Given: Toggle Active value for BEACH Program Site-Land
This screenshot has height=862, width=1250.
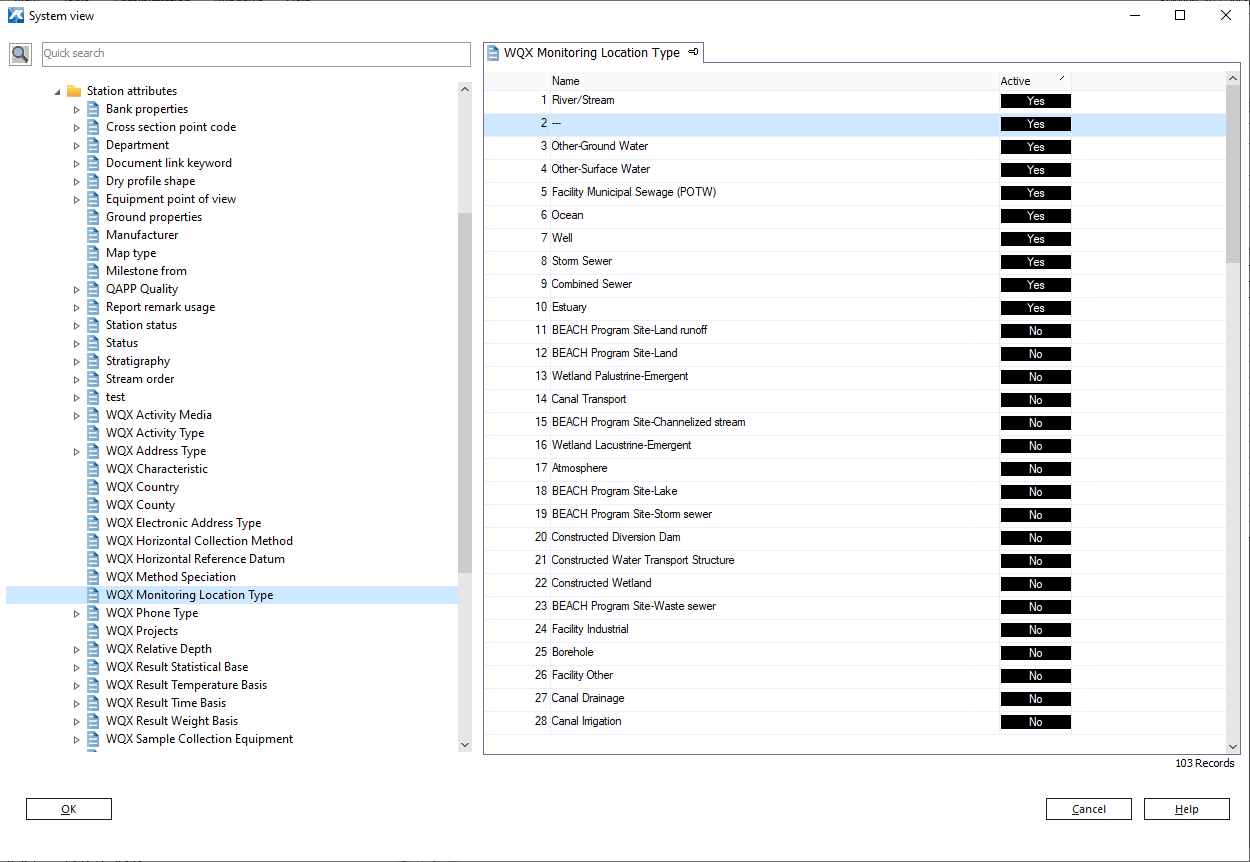Looking at the screenshot, I should pos(1035,354).
